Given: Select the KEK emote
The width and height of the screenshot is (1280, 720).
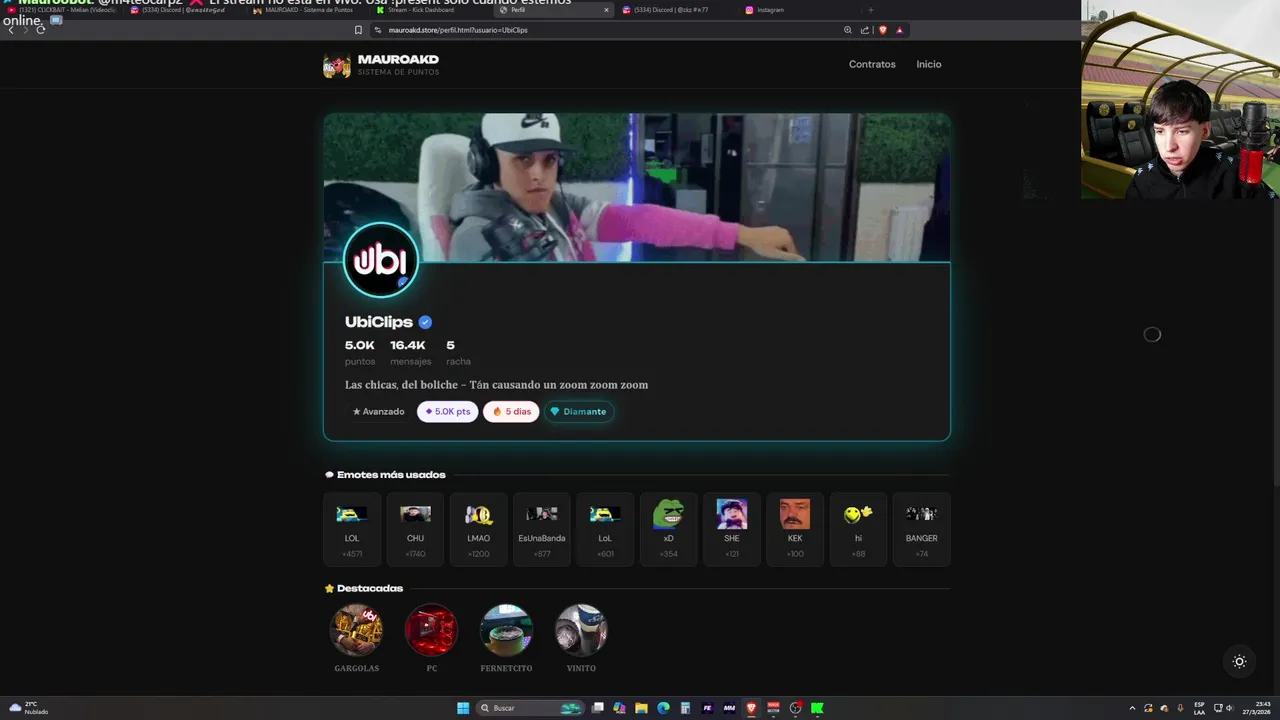Looking at the screenshot, I should point(795,529).
